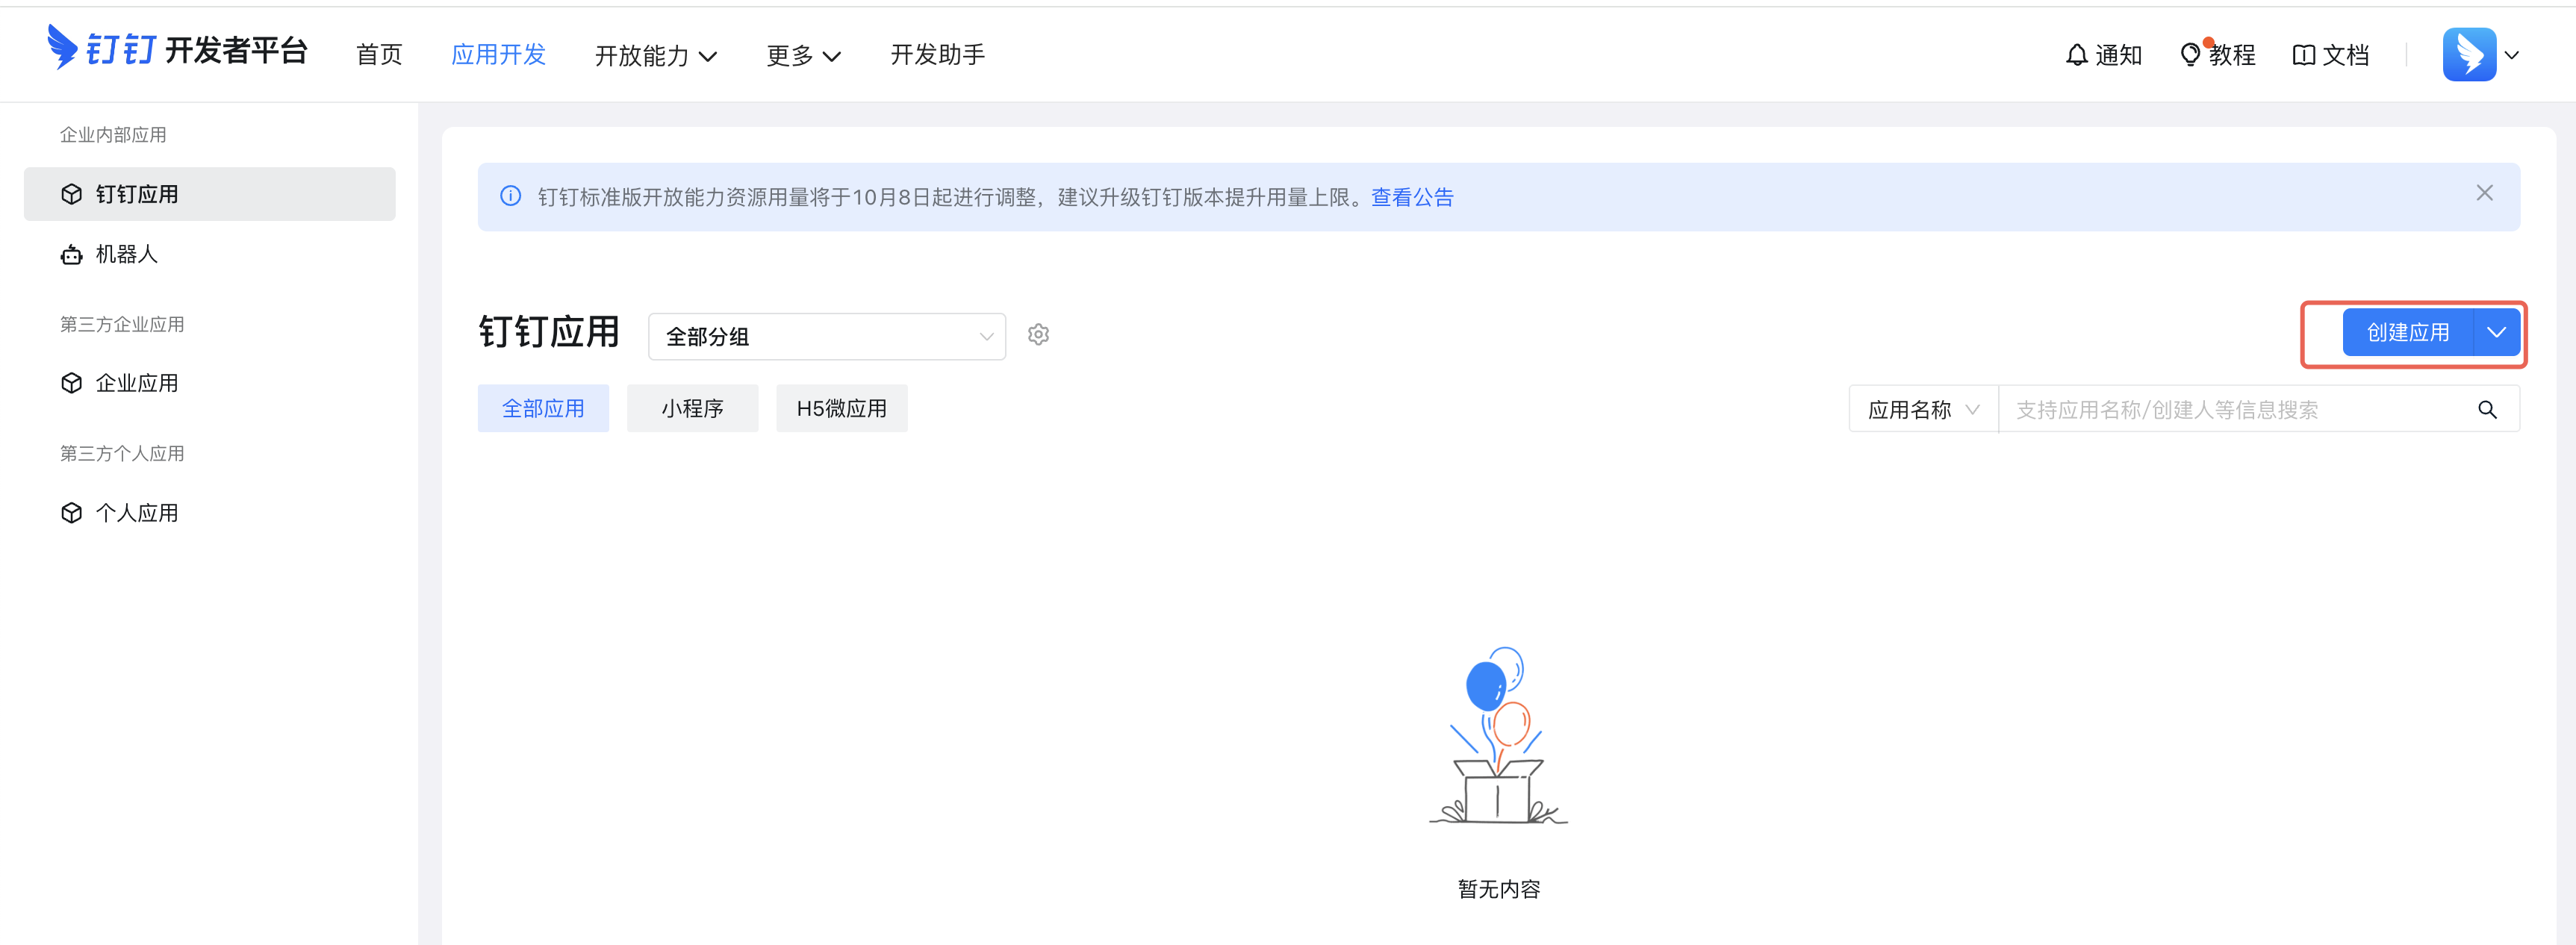Dismiss the blue announcement banner
The width and height of the screenshot is (2576, 945).
point(2484,193)
